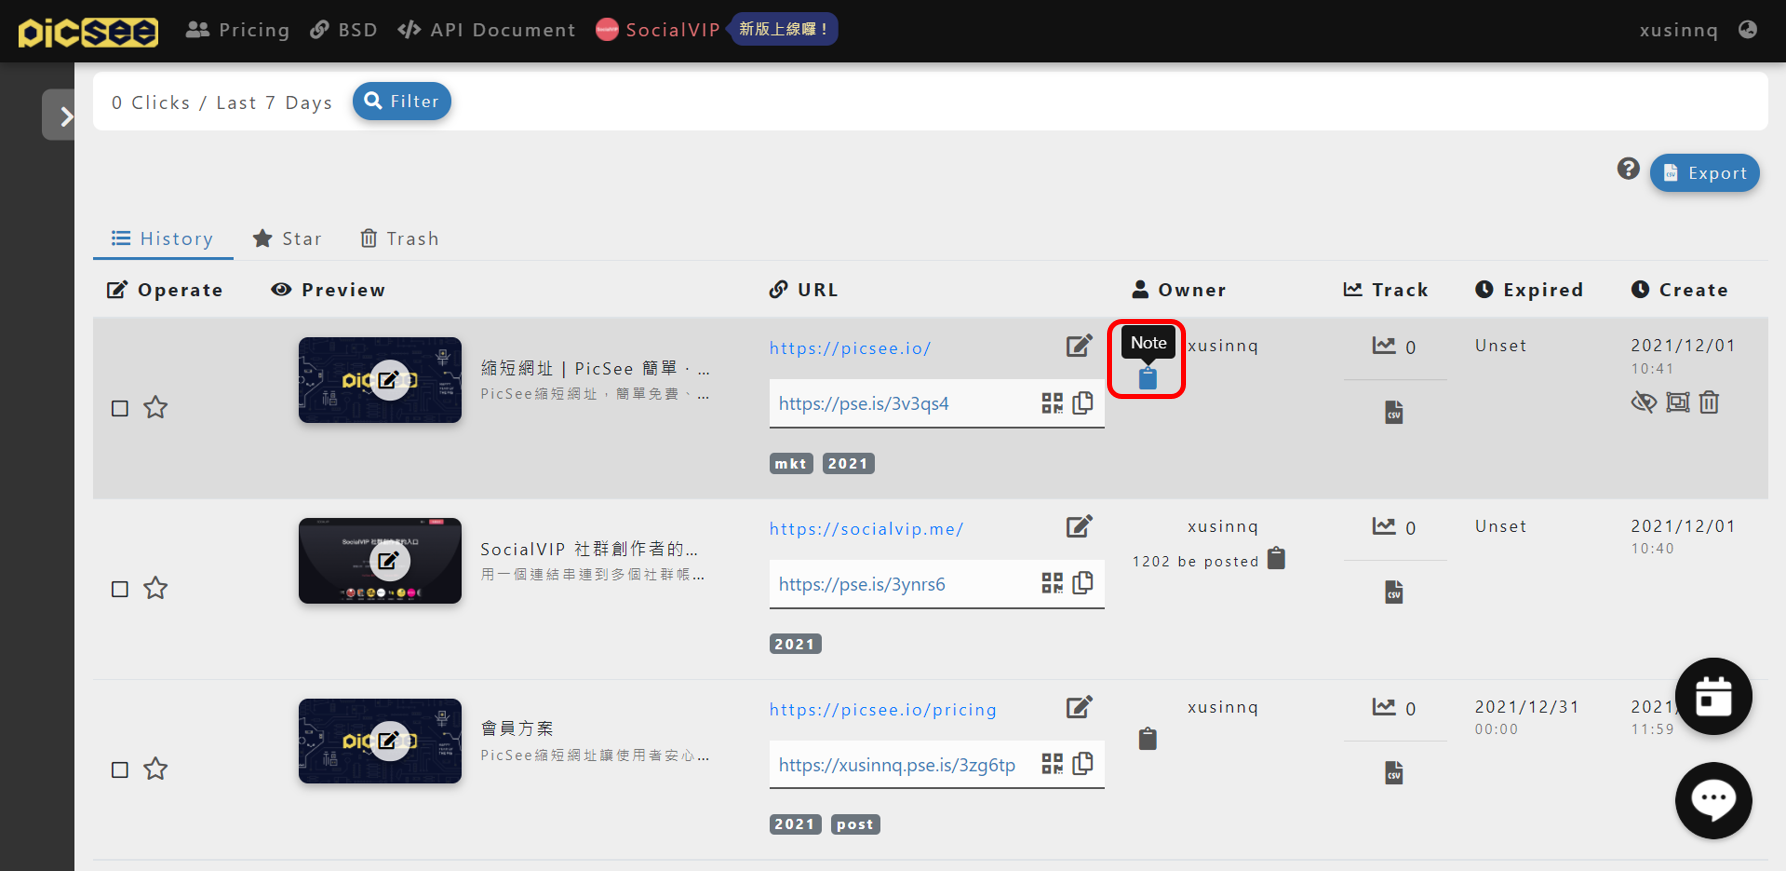Edit preview thumbnail of 會員方案 row
The image size is (1786, 871).
(x=389, y=741)
